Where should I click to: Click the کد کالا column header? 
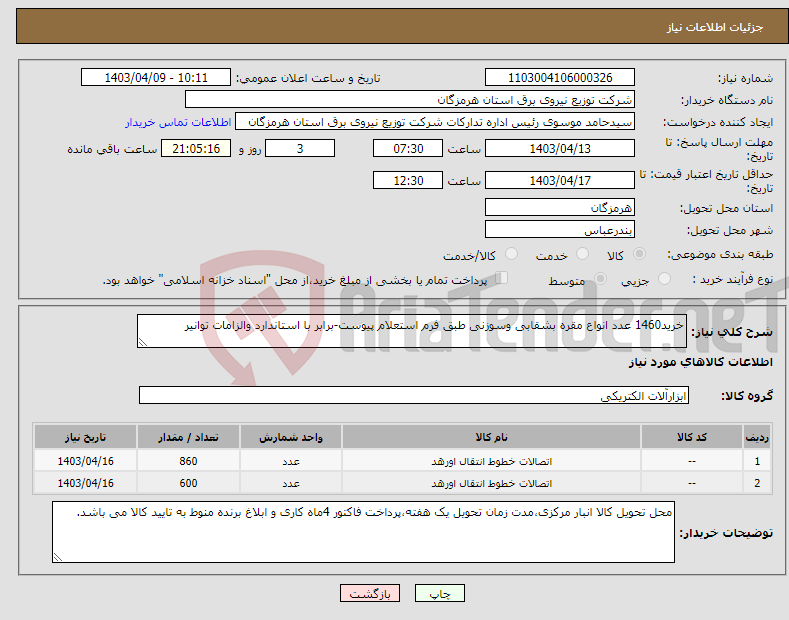(692, 437)
